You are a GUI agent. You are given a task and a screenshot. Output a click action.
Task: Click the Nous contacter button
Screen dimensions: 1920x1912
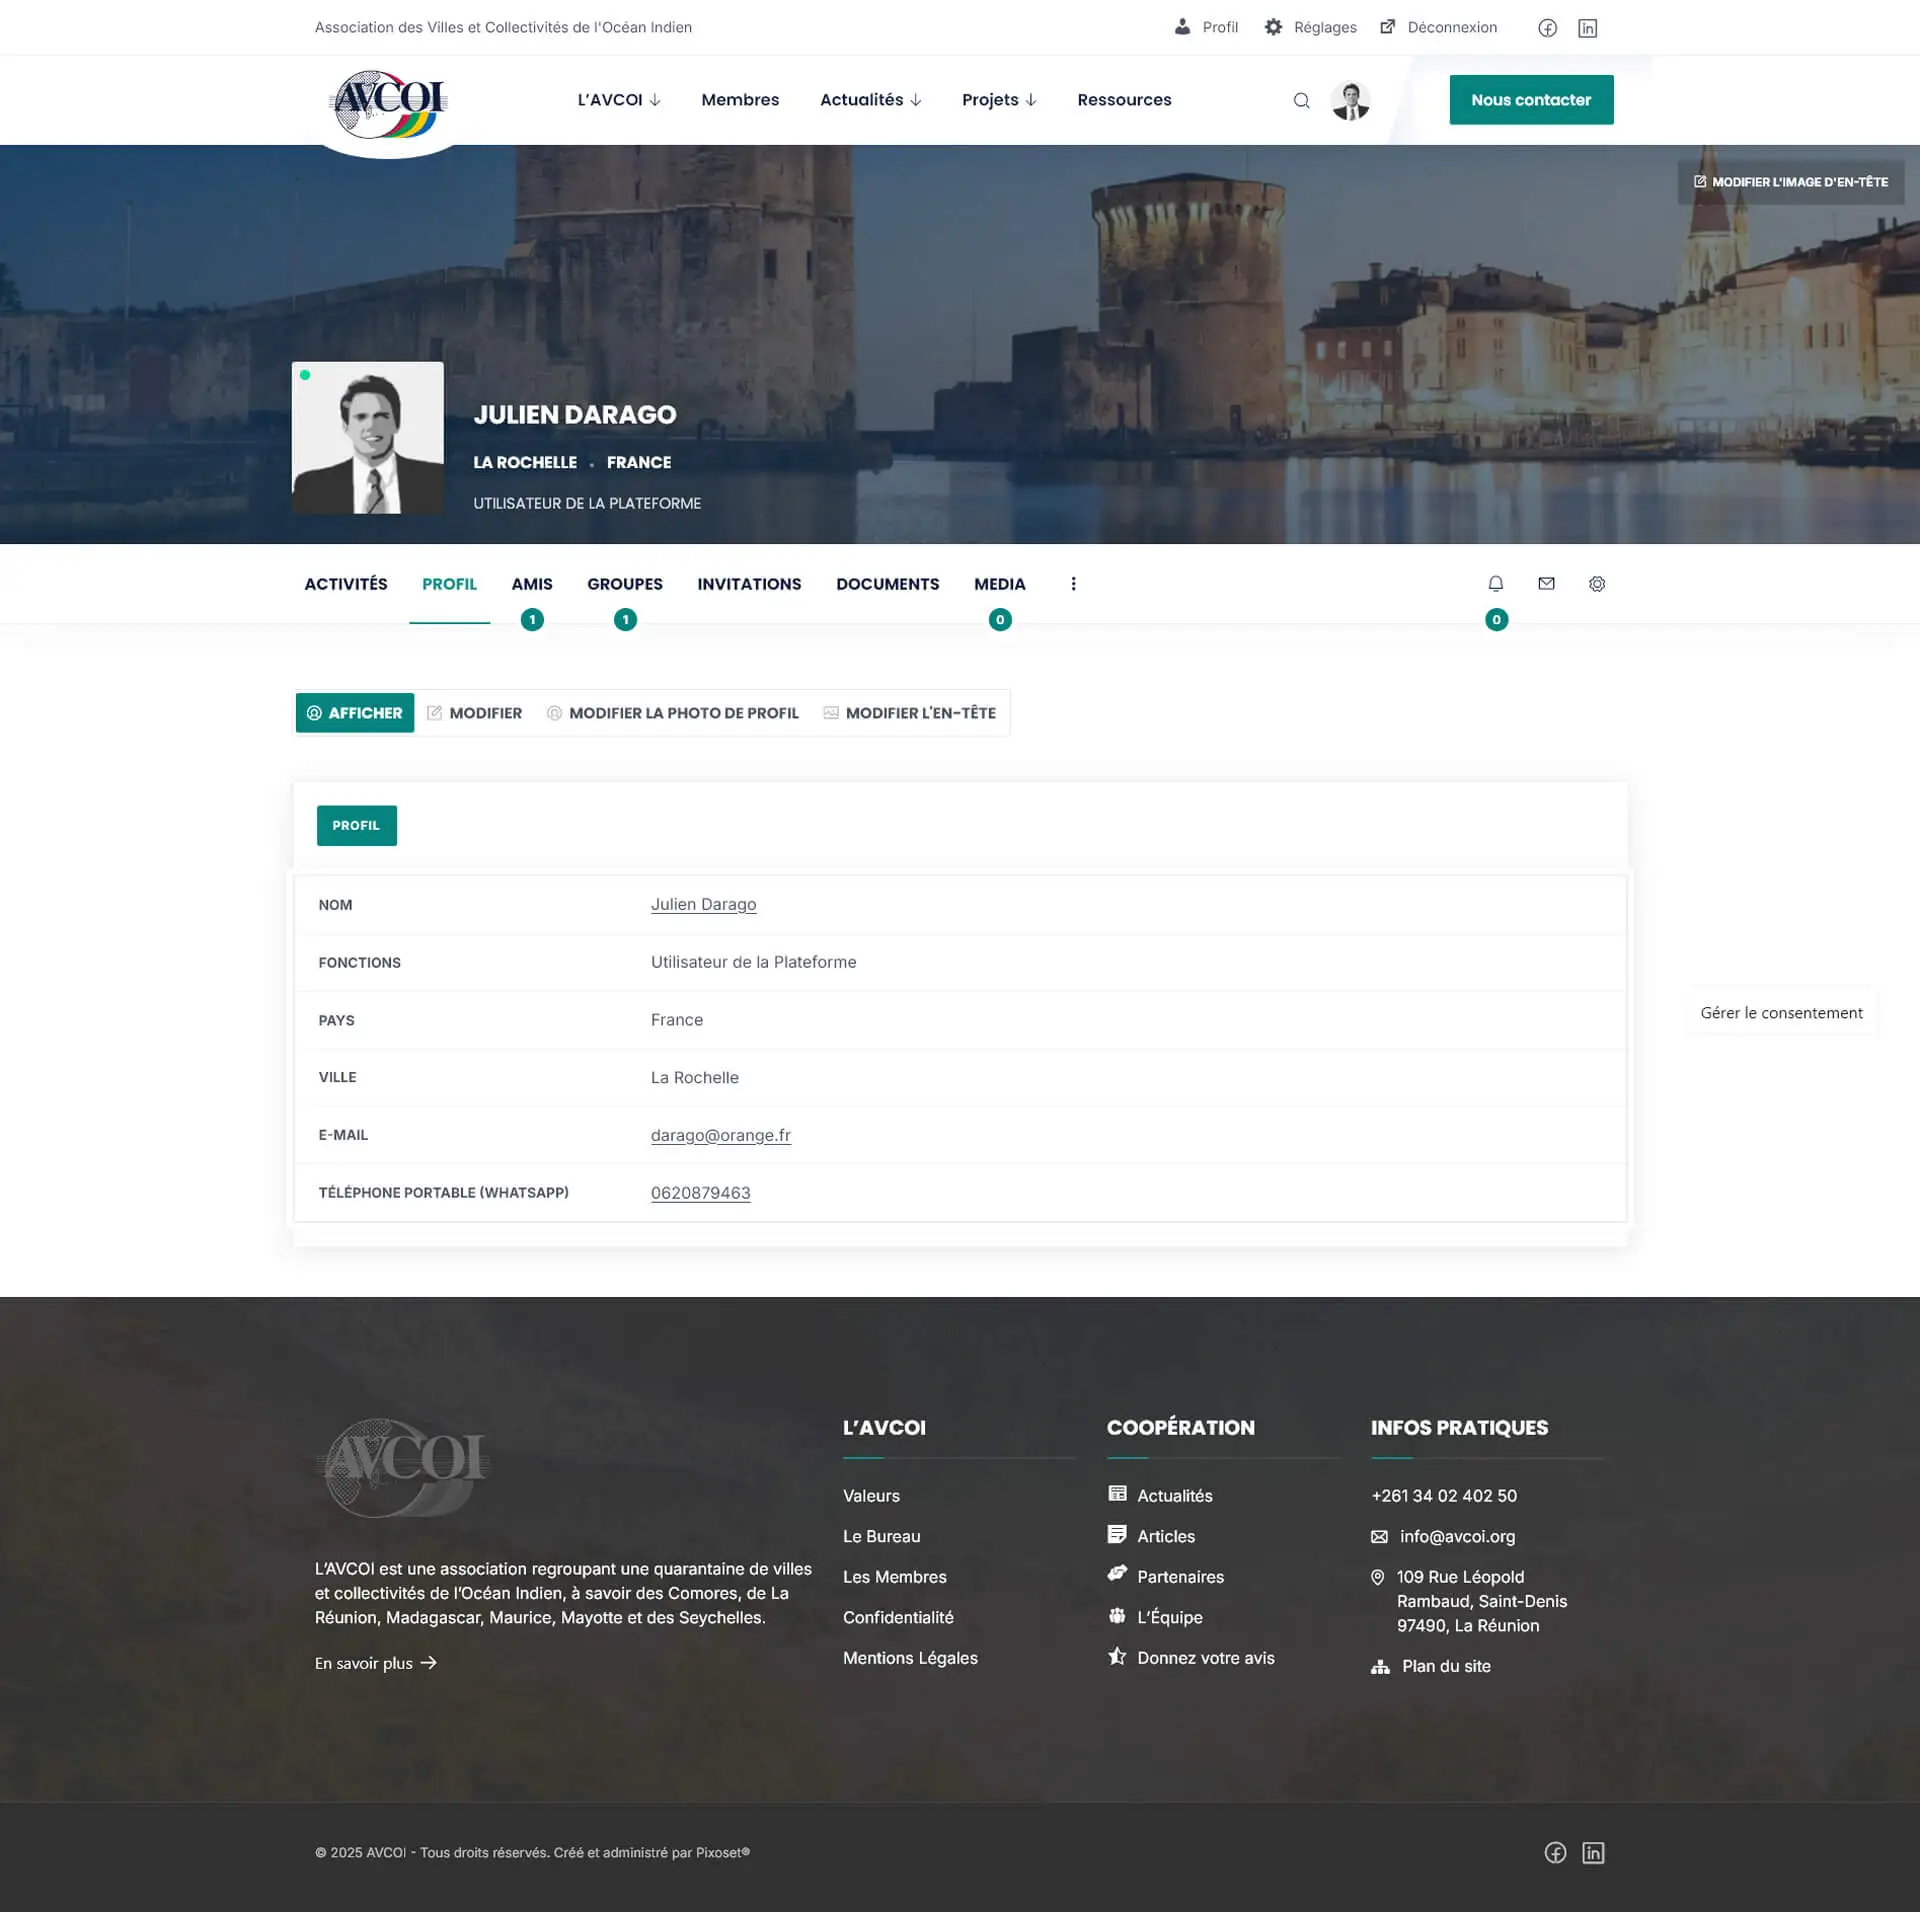pyautogui.click(x=1531, y=100)
